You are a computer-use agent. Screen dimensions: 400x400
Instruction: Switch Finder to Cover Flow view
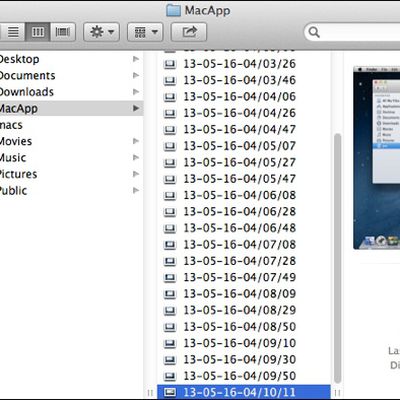pyautogui.click(x=63, y=32)
